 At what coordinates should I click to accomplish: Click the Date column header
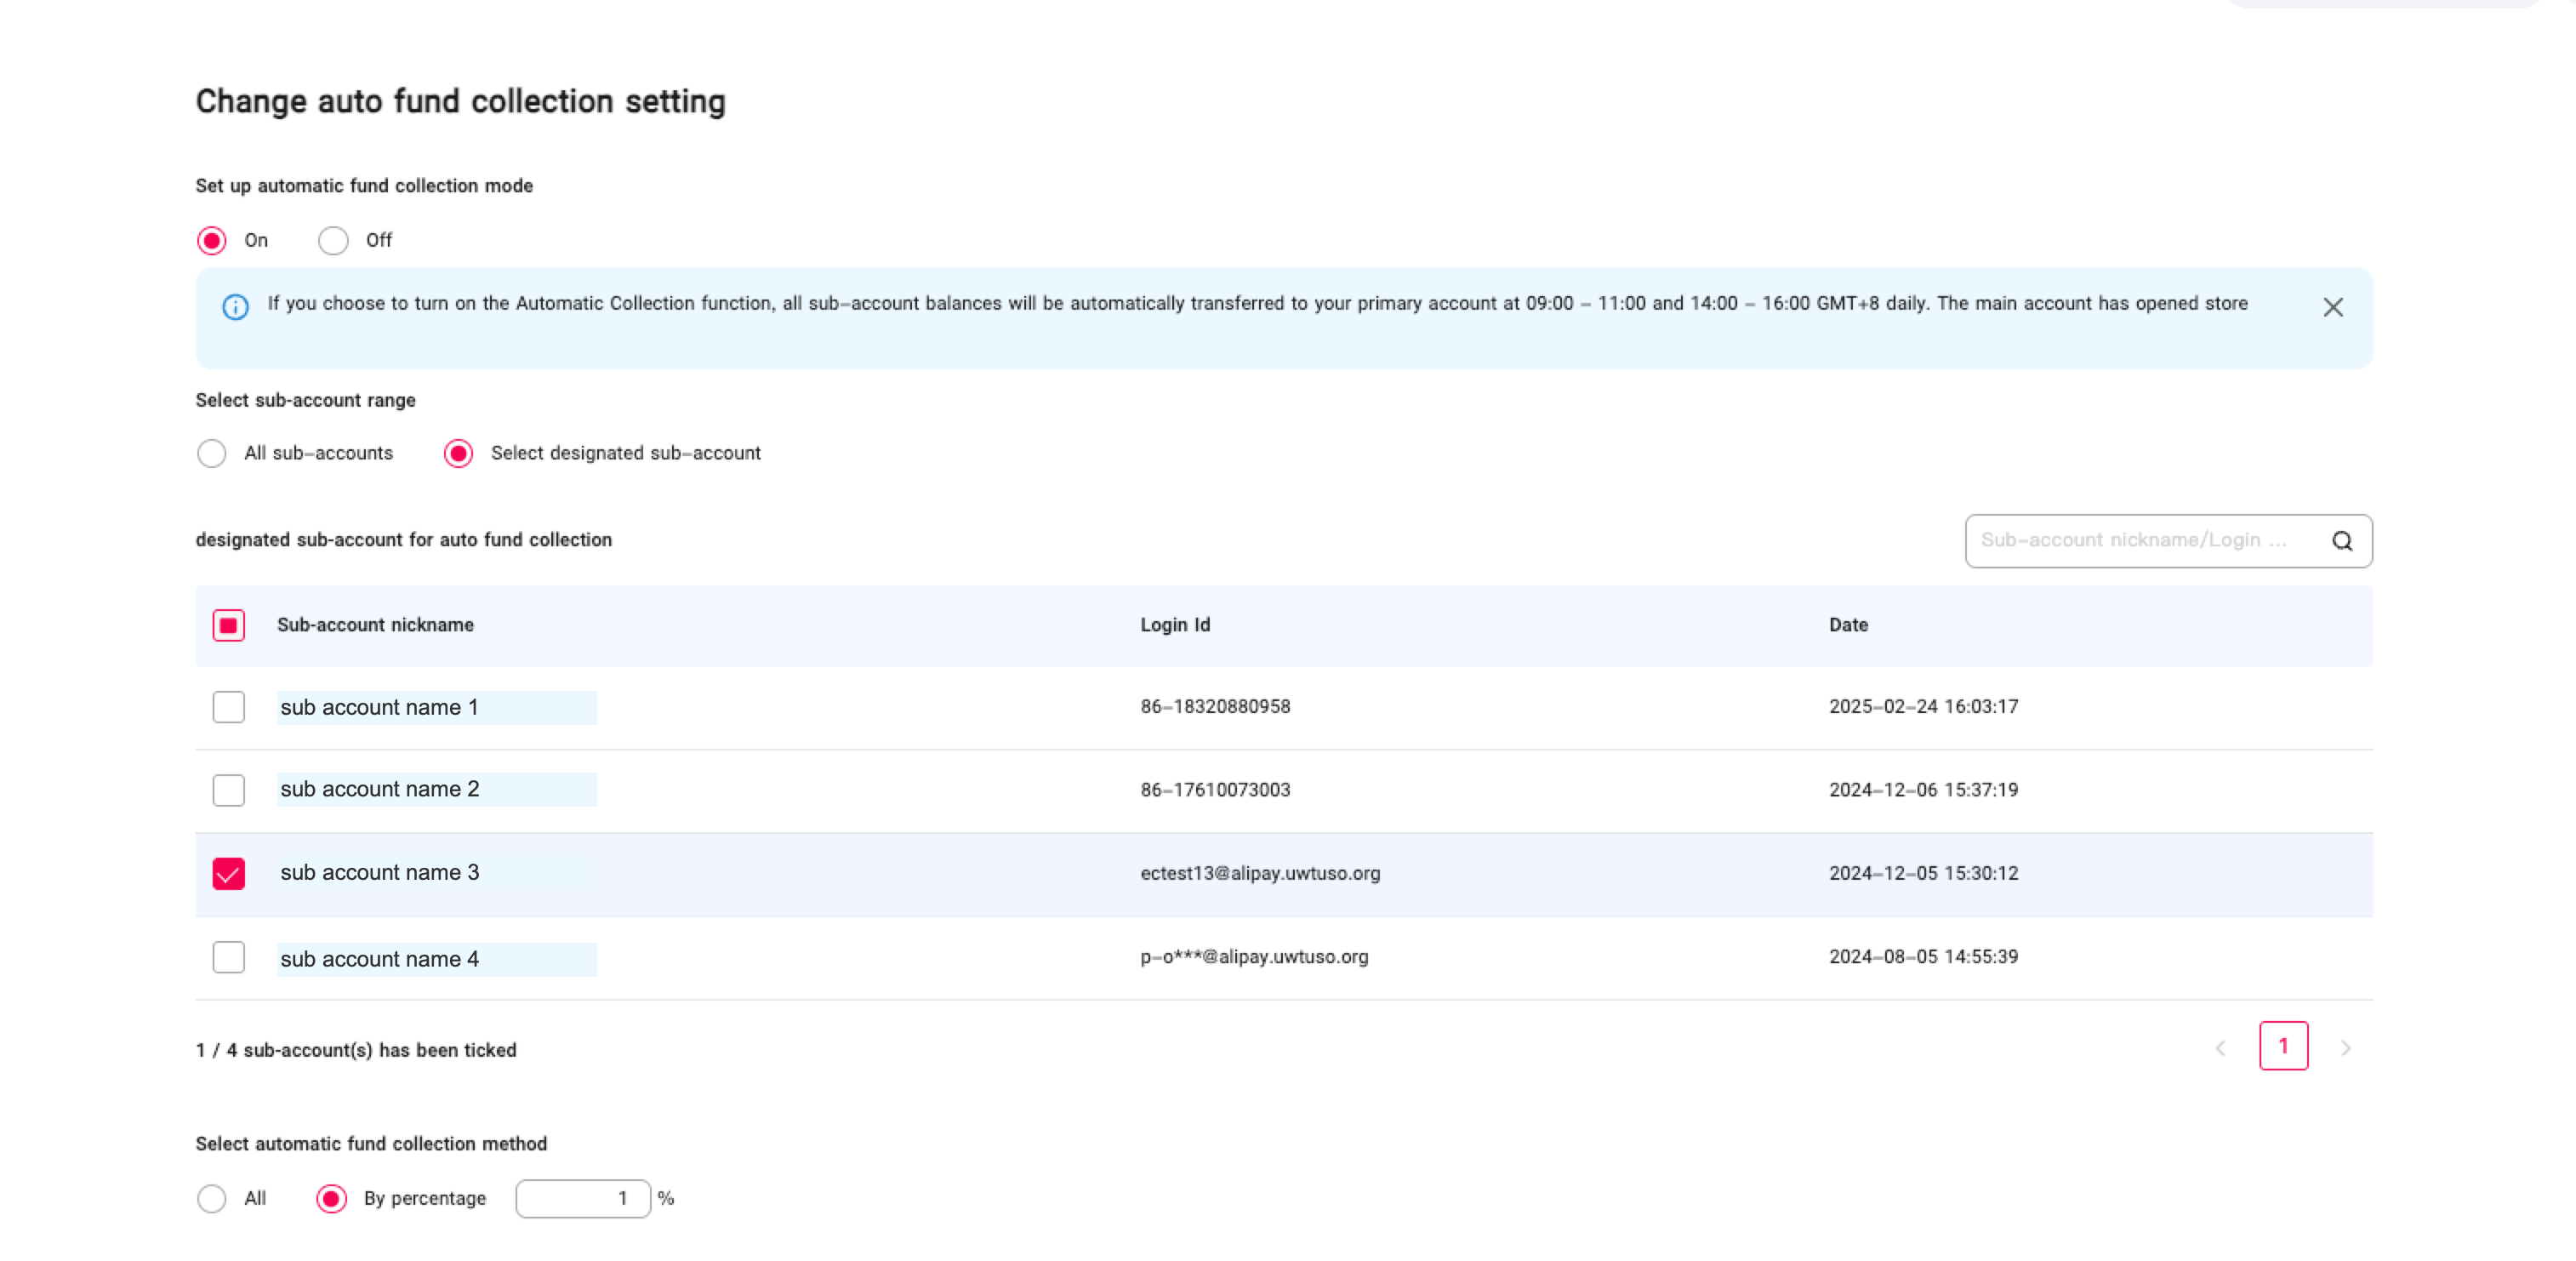click(1848, 625)
